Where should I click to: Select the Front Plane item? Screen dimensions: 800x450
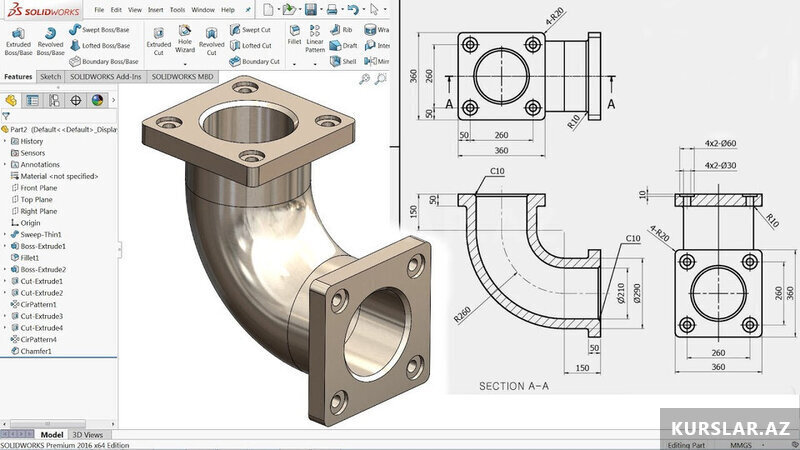point(34,188)
